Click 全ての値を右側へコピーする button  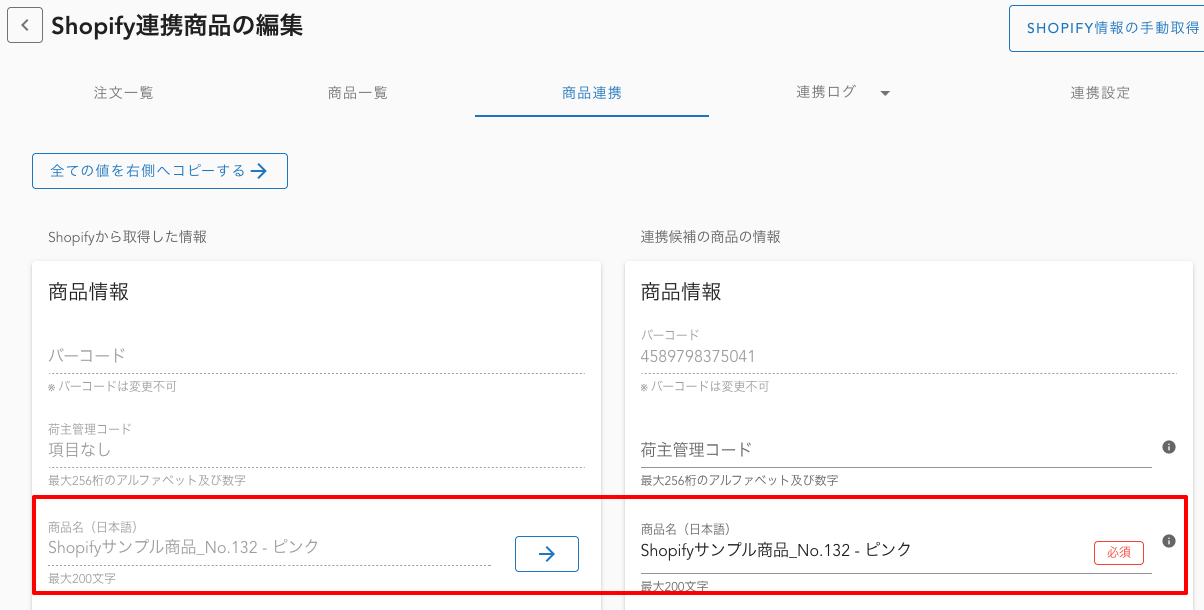[160, 171]
